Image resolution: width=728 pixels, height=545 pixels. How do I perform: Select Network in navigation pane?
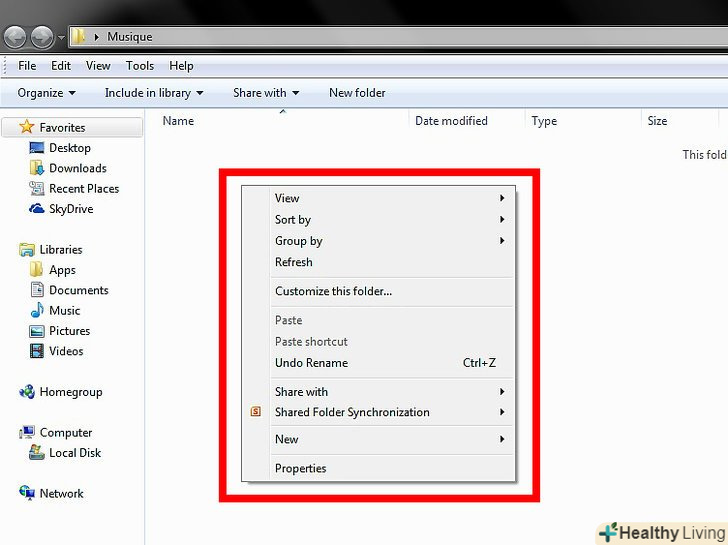[62, 493]
